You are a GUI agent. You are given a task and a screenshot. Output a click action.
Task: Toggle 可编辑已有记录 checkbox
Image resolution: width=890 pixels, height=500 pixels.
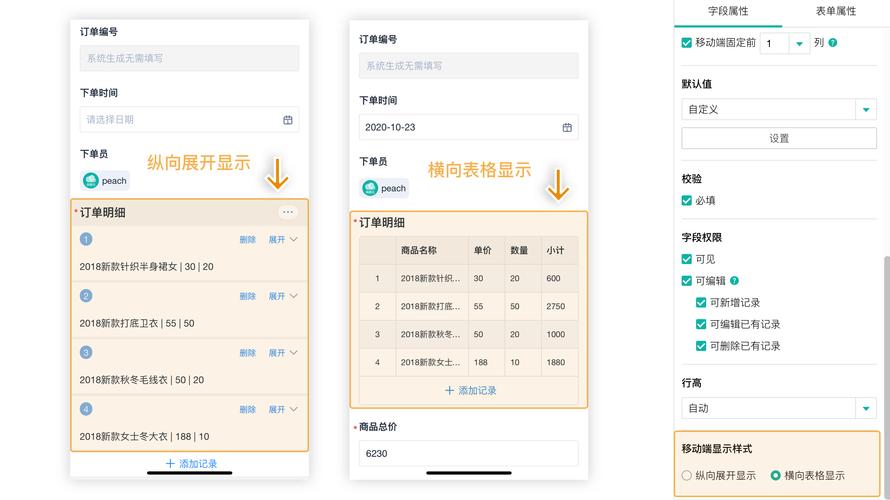[701, 324]
